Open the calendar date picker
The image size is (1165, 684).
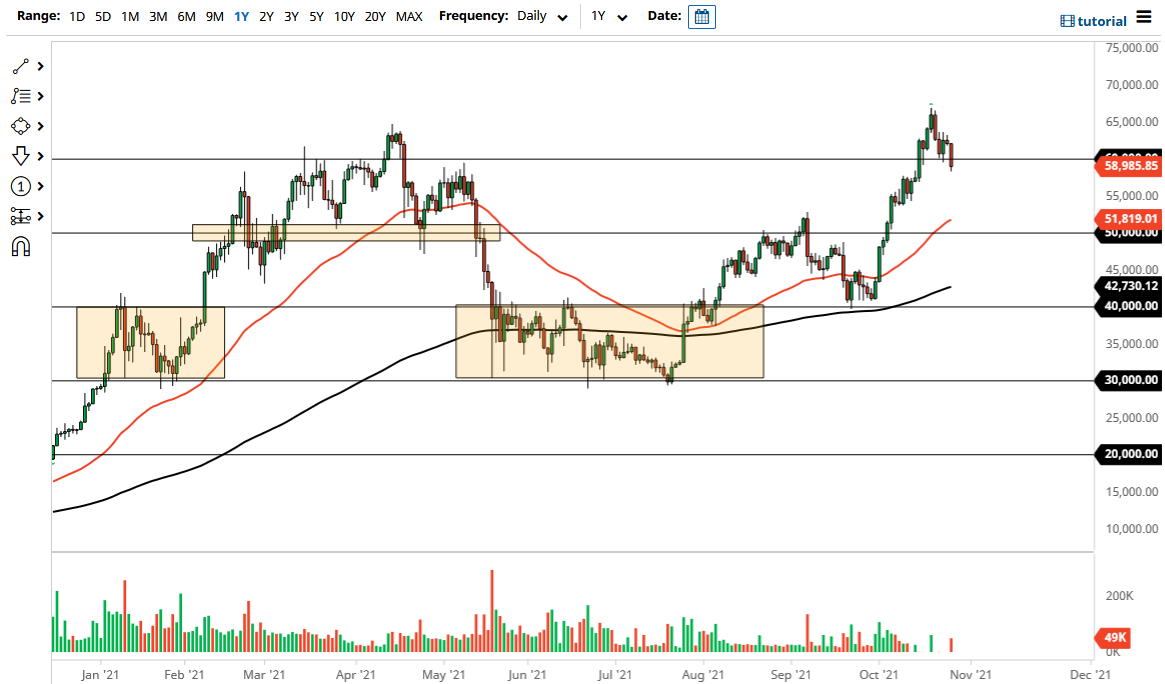pos(701,16)
